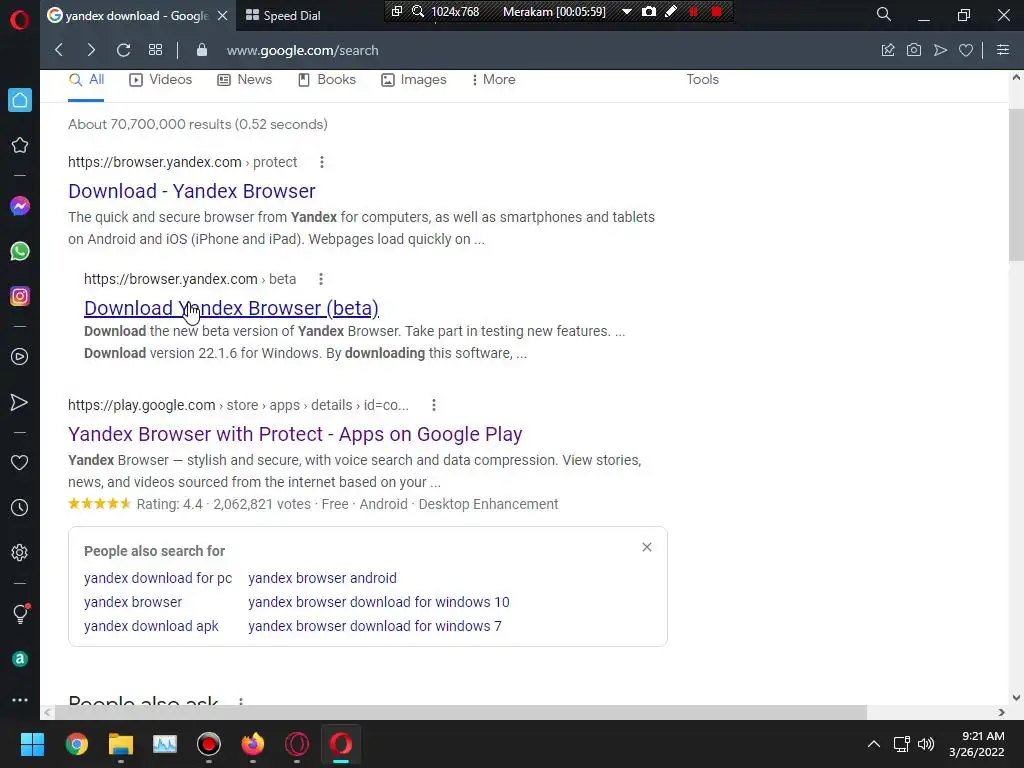Image resolution: width=1024 pixels, height=768 pixels.
Task: Click the horizontal scrollbar at page bottom
Action: [x=460, y=712]
